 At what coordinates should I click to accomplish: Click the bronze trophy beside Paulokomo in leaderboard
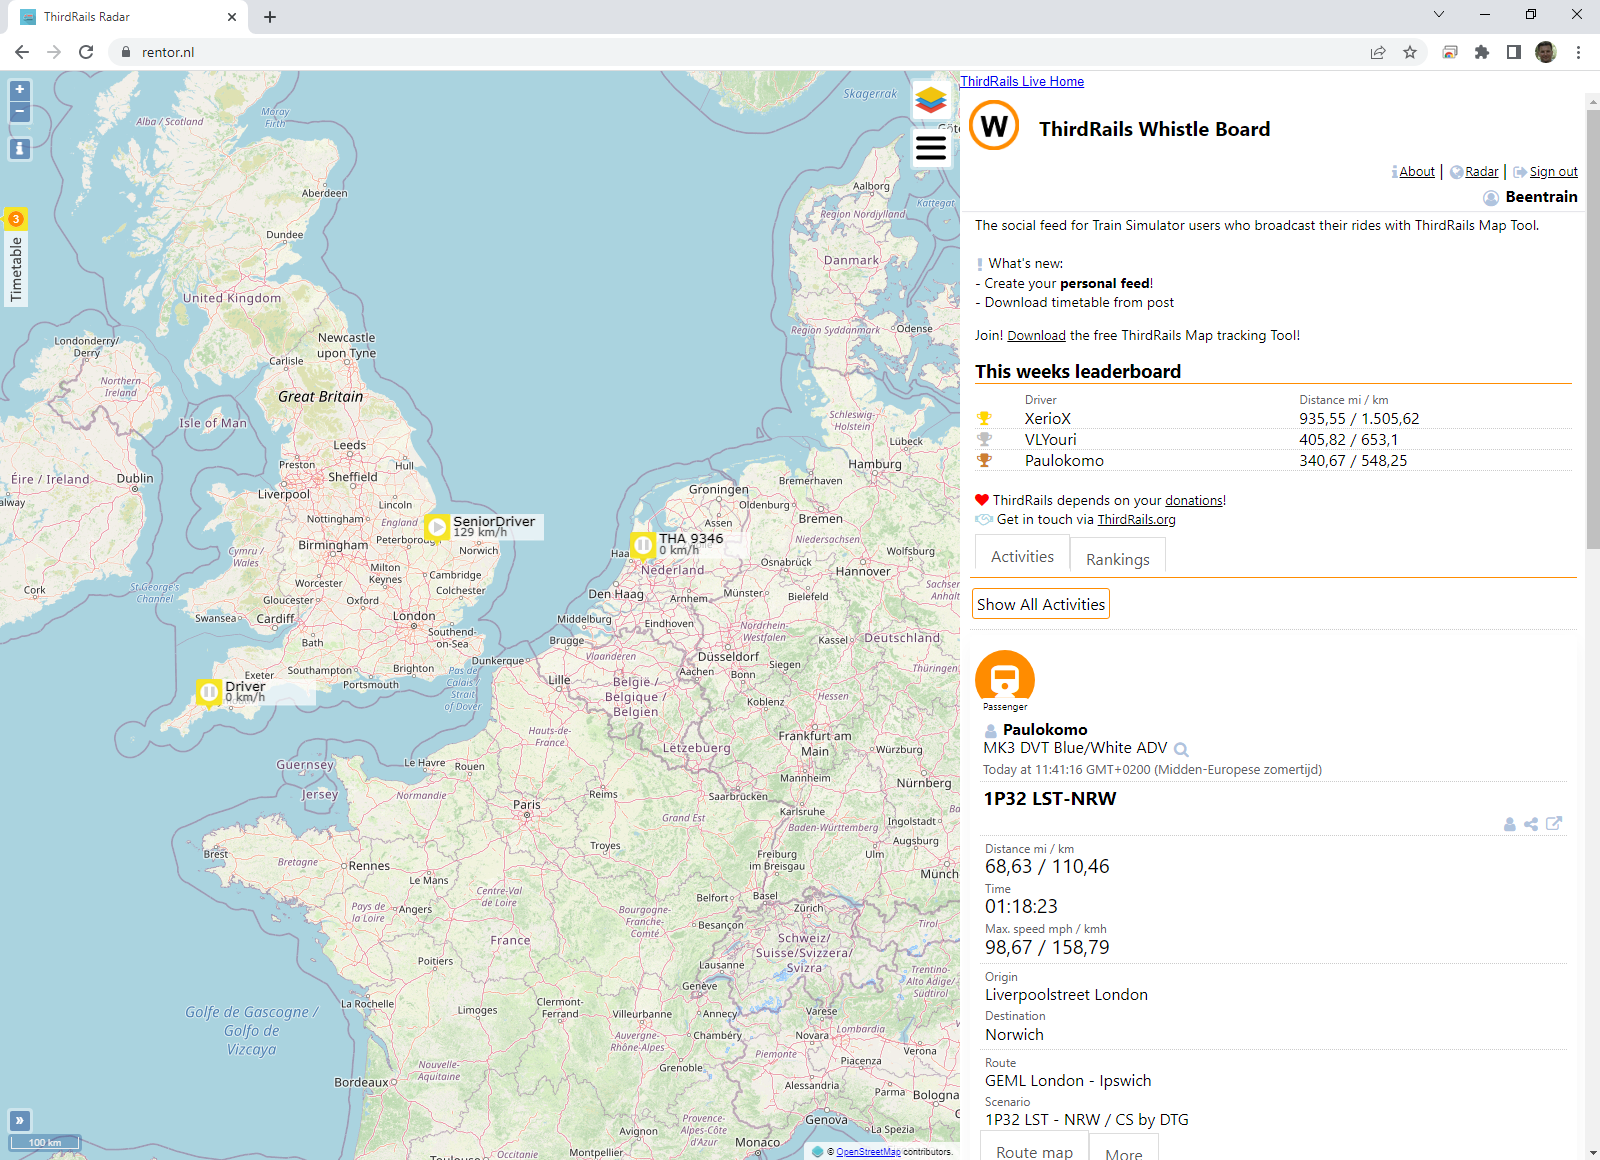pyautogui.click(x=985, y=461)
